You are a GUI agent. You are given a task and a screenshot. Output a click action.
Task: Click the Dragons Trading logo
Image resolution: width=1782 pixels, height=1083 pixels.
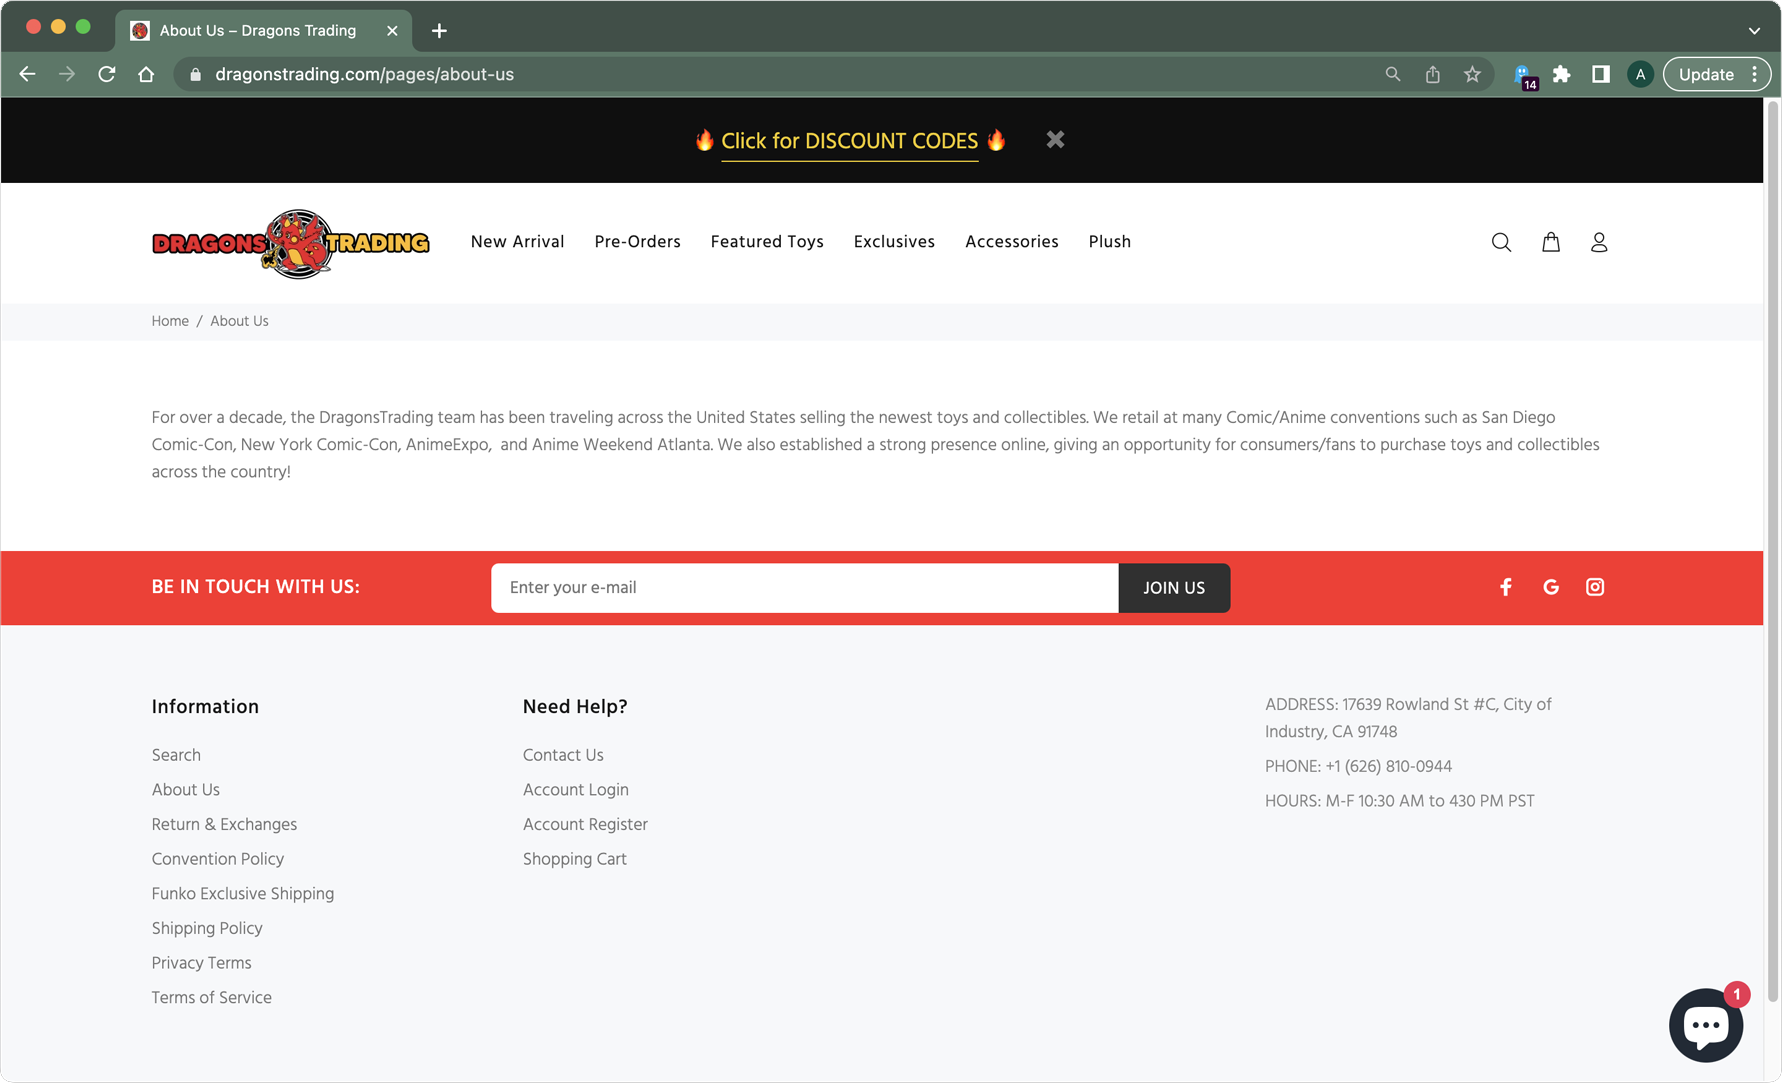point(290,243)
